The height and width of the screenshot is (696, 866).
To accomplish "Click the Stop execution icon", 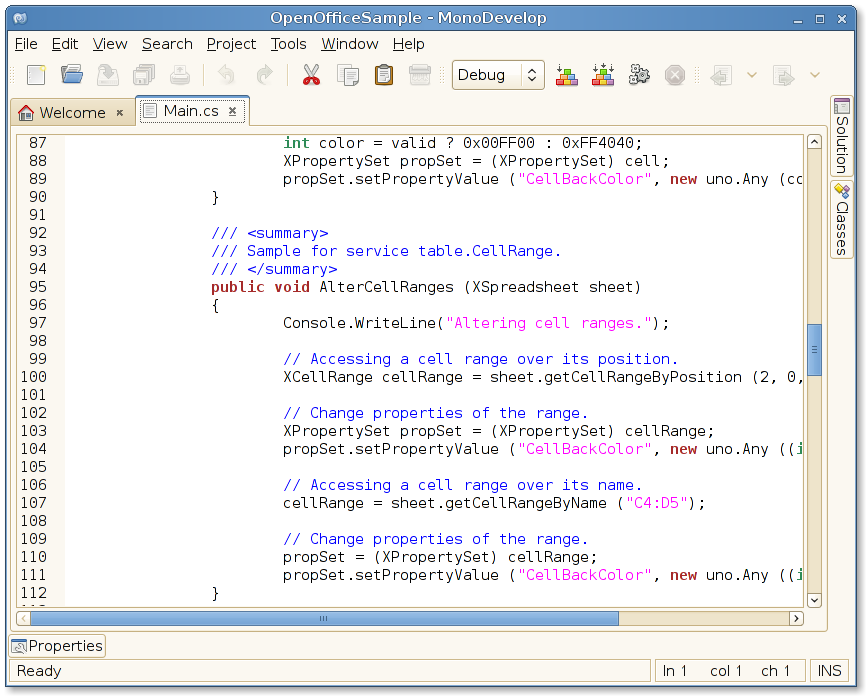I will pyautogui.click(x=675, y=75).
